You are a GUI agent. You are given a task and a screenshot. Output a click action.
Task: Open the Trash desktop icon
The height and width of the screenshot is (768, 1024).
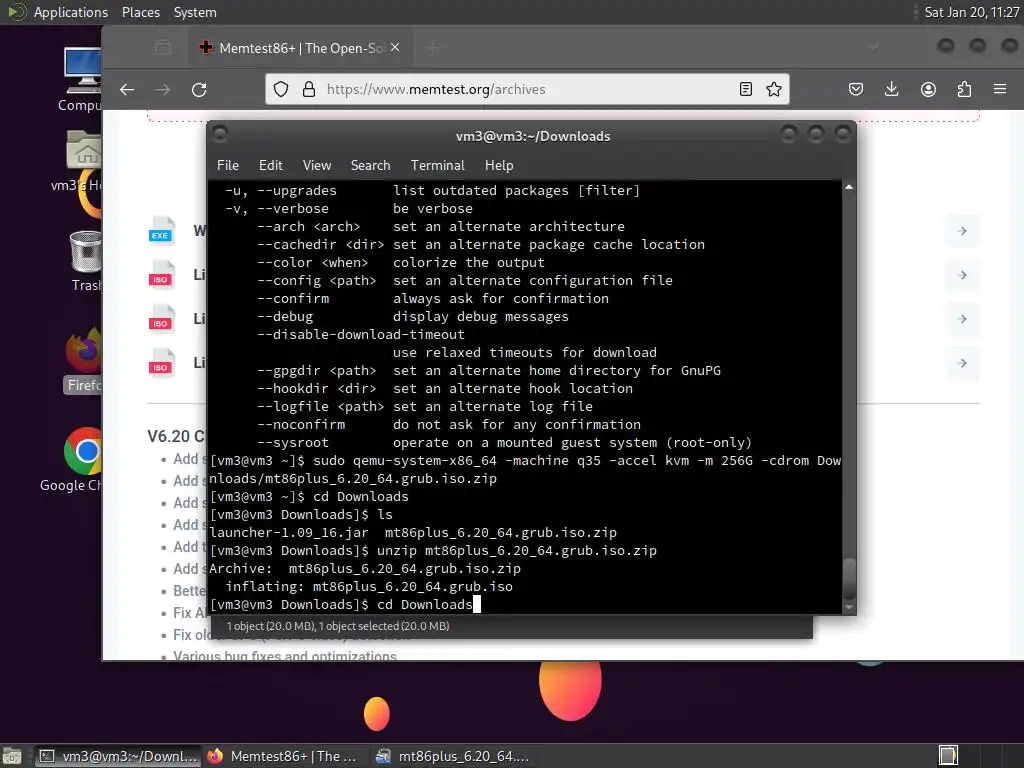(85, 261)
